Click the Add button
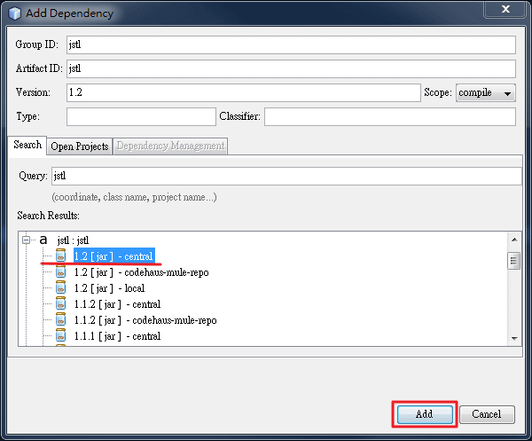The width and height of the screenshot is (532, 441). tap(425, 414)
